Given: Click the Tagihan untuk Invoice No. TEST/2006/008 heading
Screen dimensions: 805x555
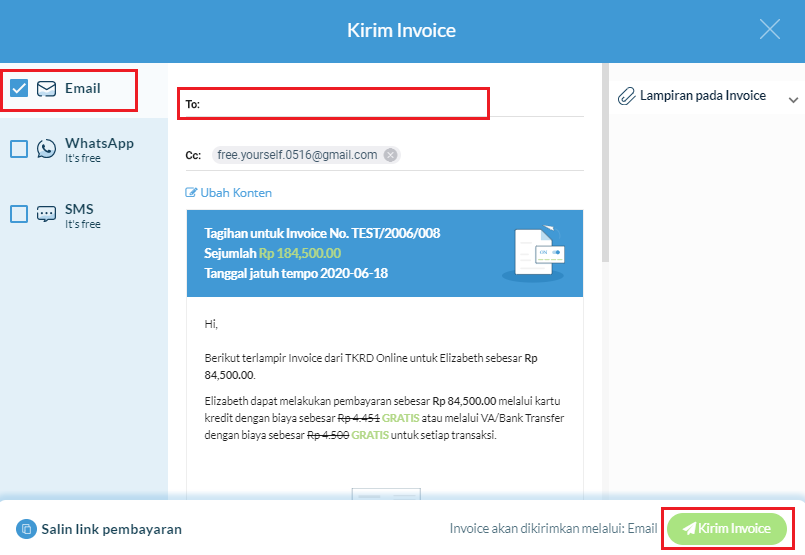Looking at the screenshot, I should (322, 233).
